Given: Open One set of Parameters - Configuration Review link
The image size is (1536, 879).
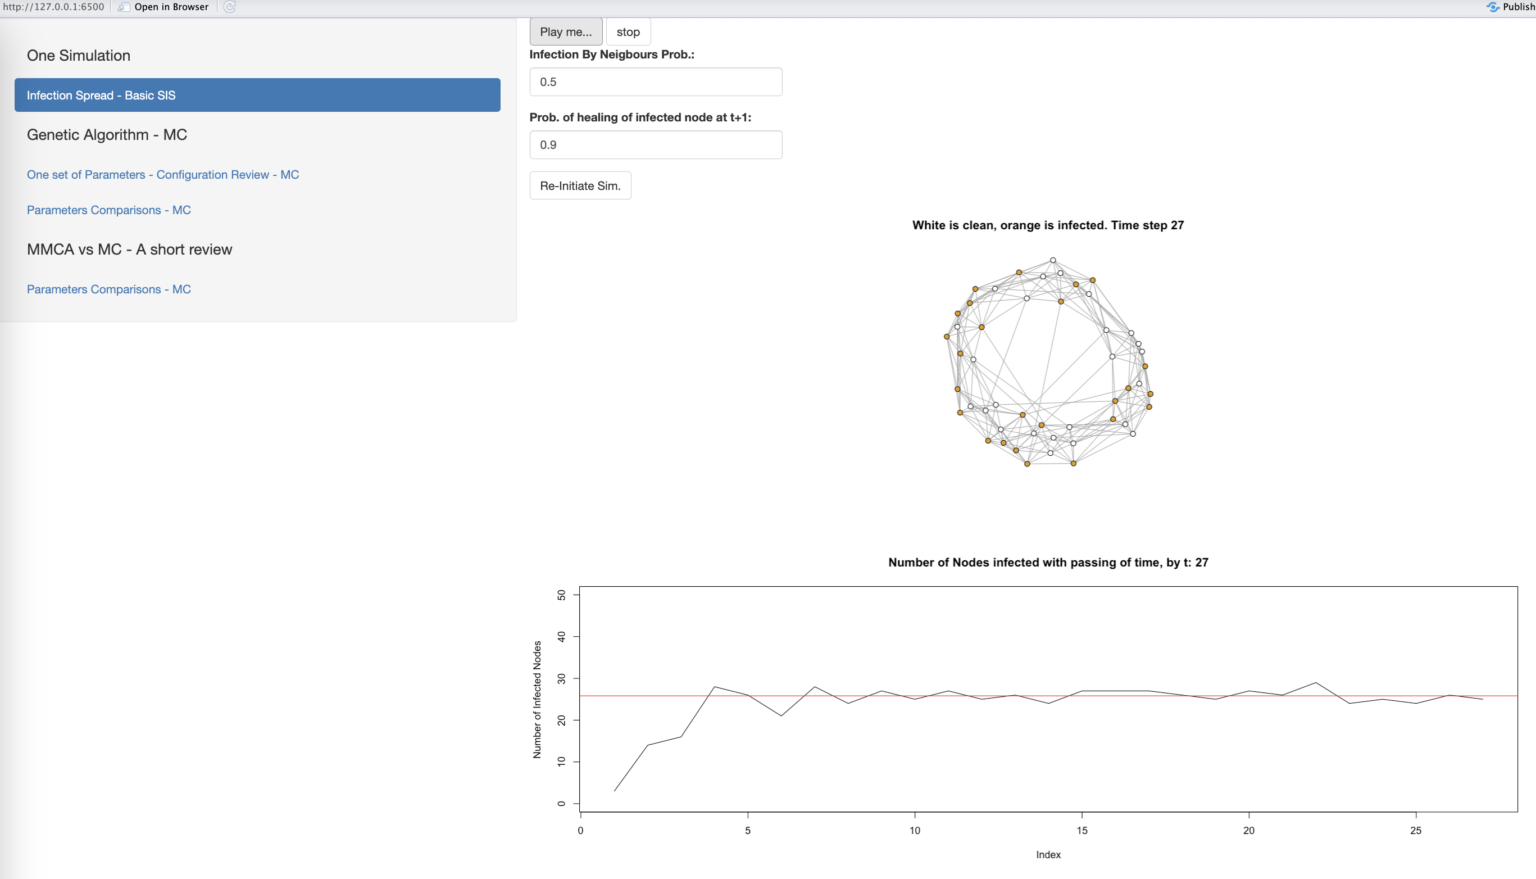Looking at the screenshot, I should tap(163, 174).
